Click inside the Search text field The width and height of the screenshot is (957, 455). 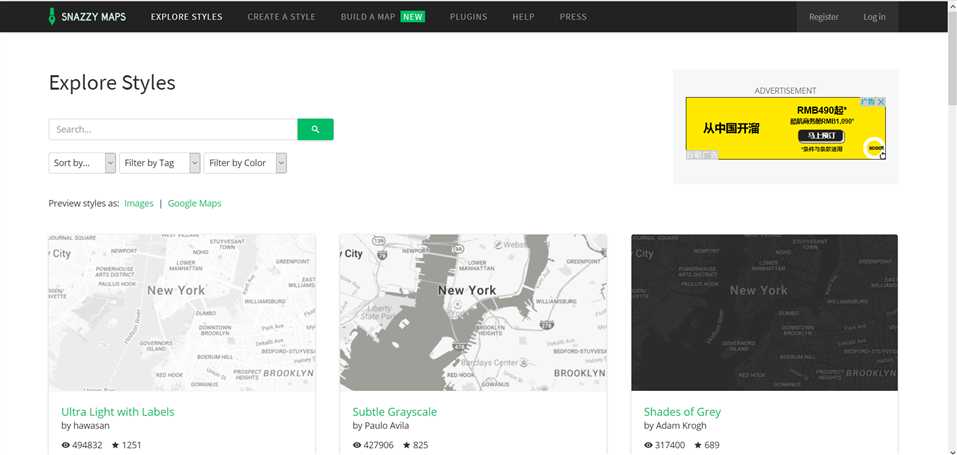pos(173,129)
